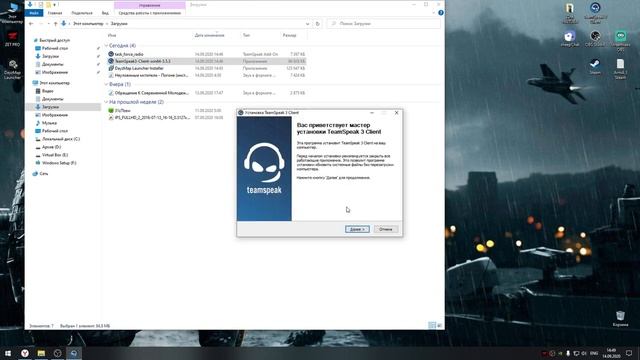This screenshot has height=360, width=640.
Task: Select task_force_radio file
Action: [x=129, y=54]
